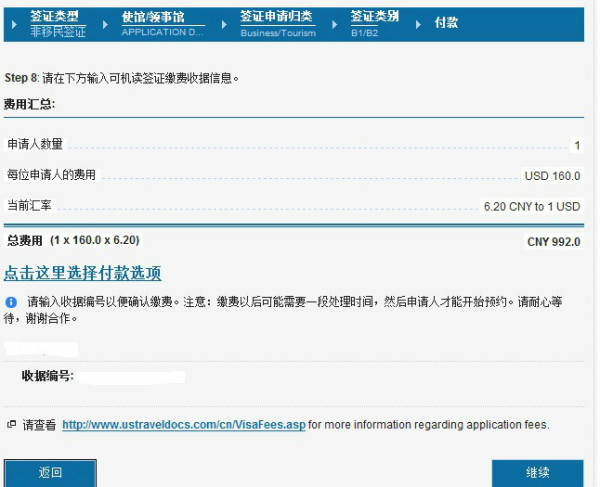600x487 pixels.
Task: Click the 6.20 CNY to 1 USD rate
Action: pyautogui.click(x=531, y=207)
